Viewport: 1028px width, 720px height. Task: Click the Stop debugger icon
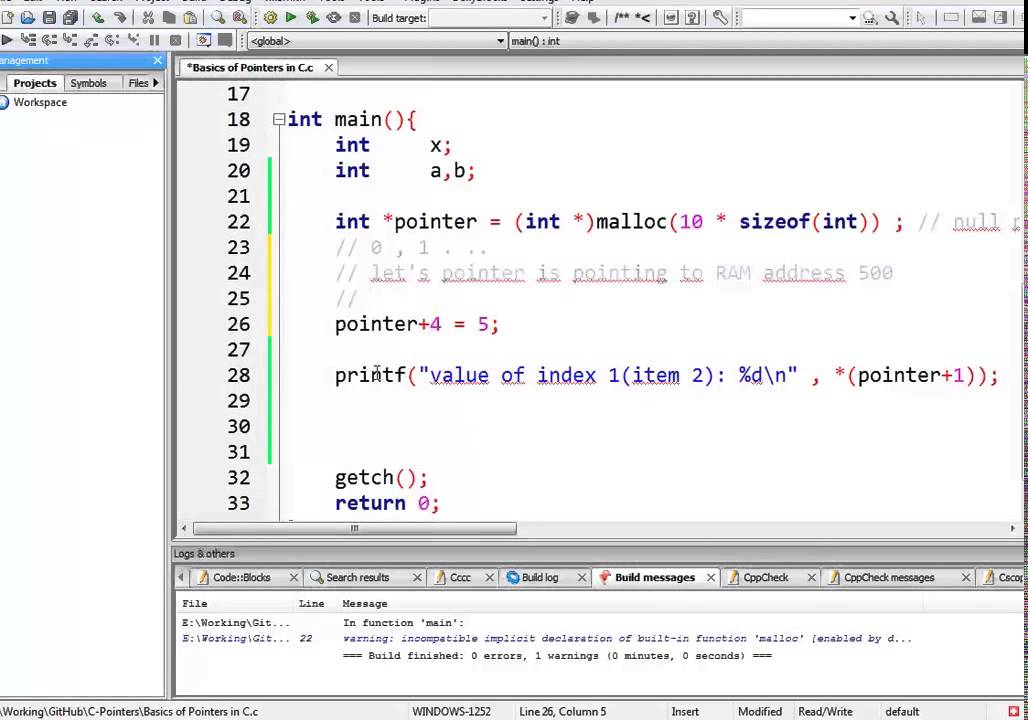[176, 40]
